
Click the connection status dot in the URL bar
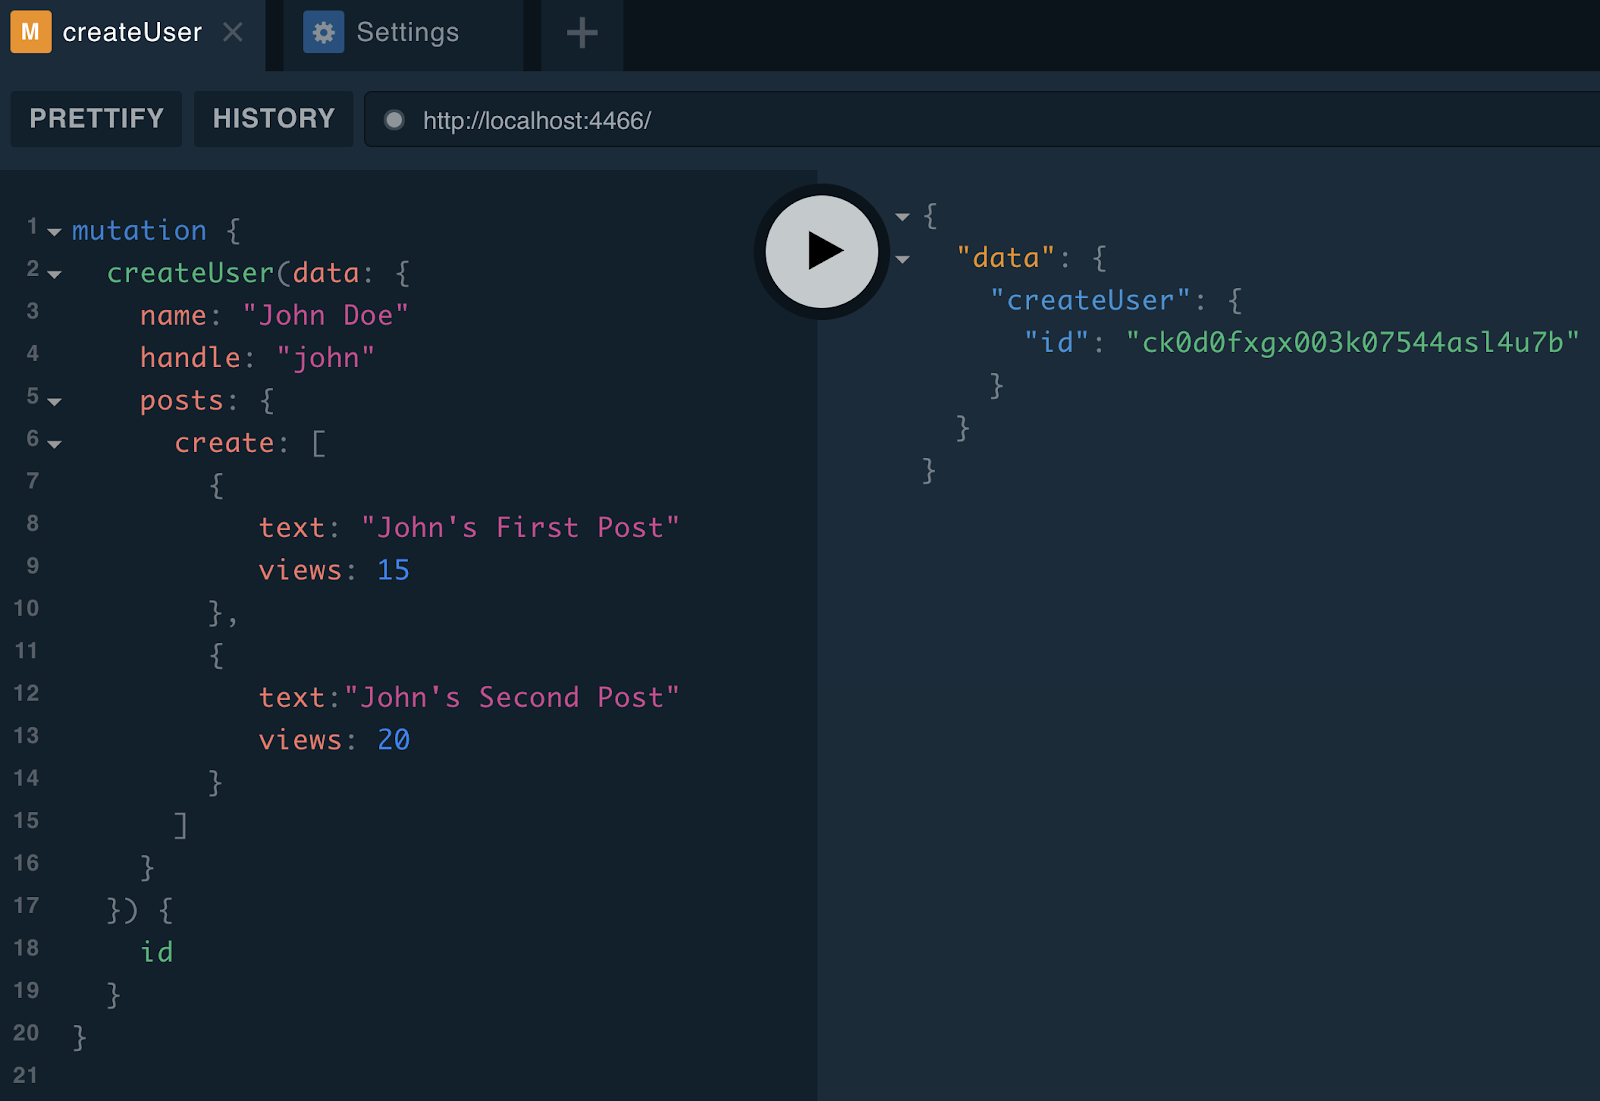click(x=394, y=119)
